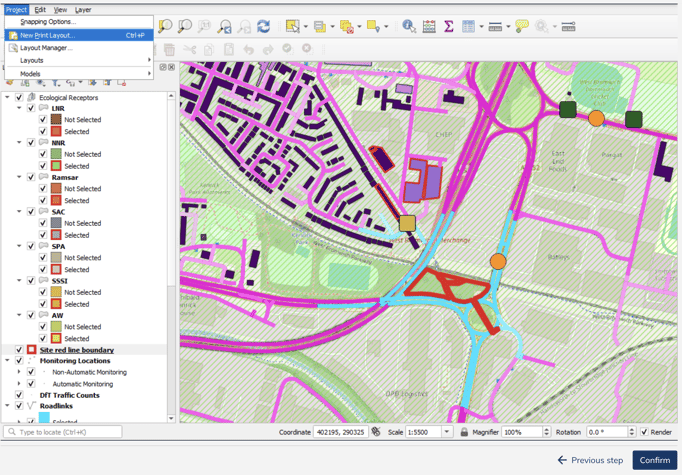Uncheck the Ecological Receptors group checkbox

tap(19, 97)
